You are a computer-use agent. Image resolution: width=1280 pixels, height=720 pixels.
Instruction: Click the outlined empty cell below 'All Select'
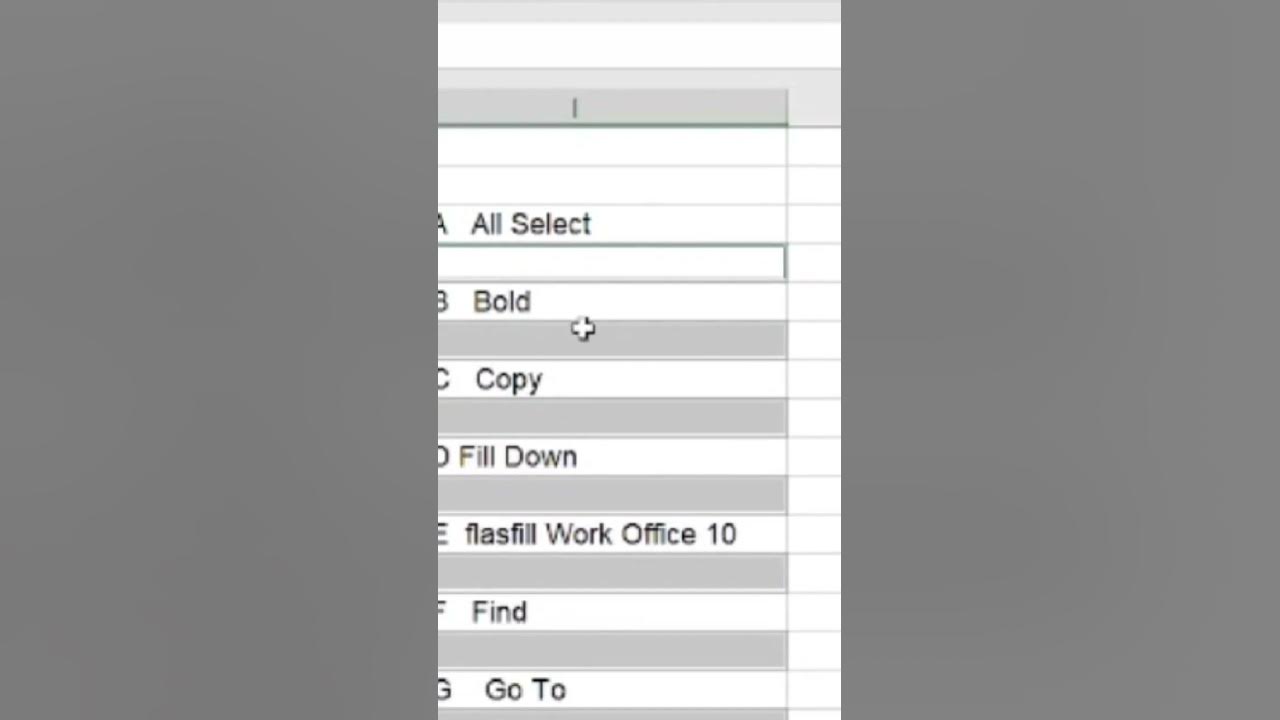[x=610, y=263]
